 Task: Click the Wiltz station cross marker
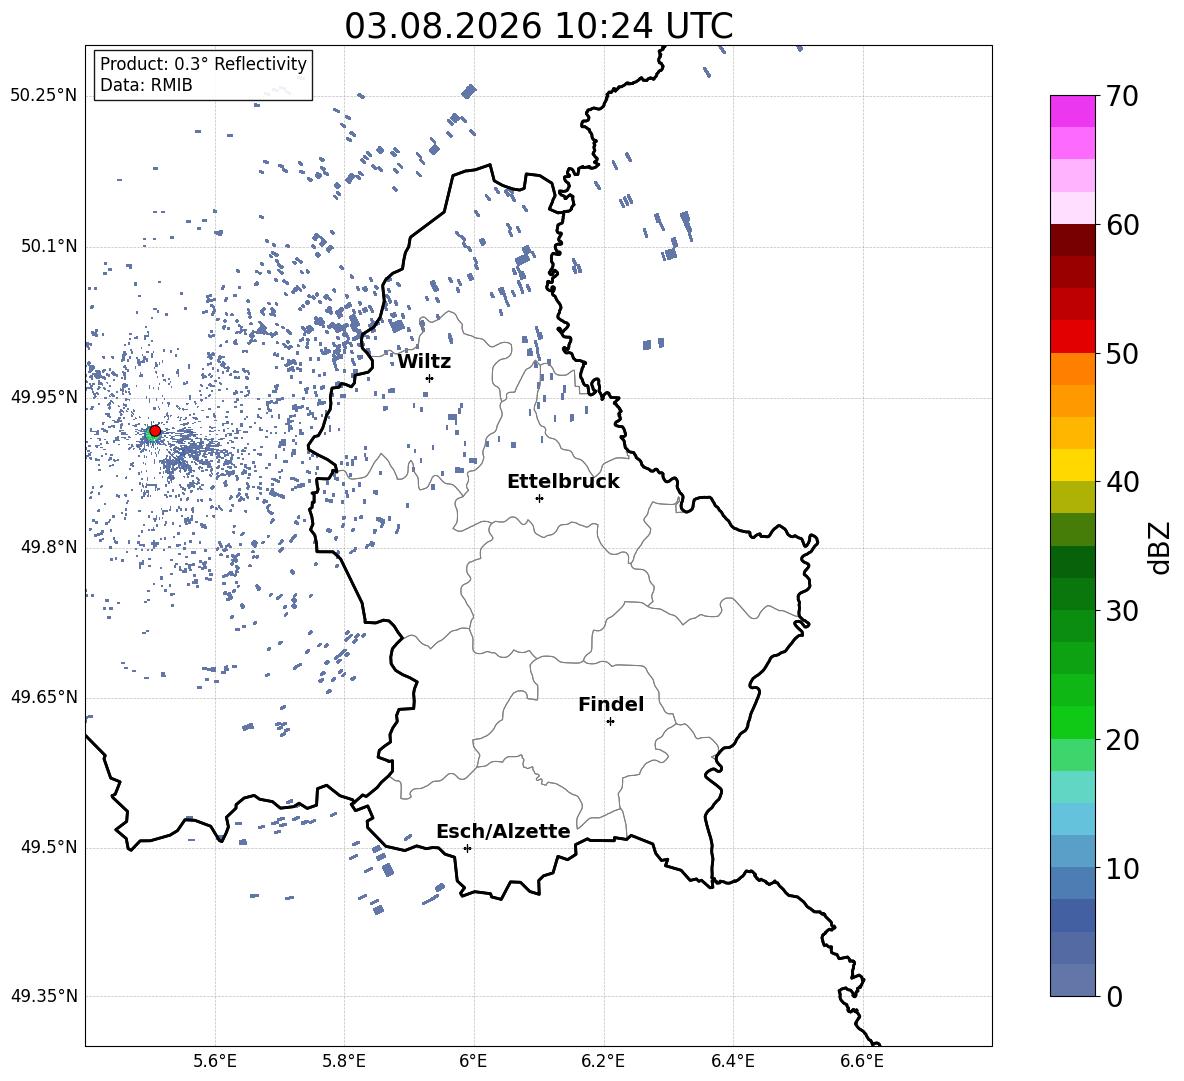pyautogui.click(x=429, y=378)
